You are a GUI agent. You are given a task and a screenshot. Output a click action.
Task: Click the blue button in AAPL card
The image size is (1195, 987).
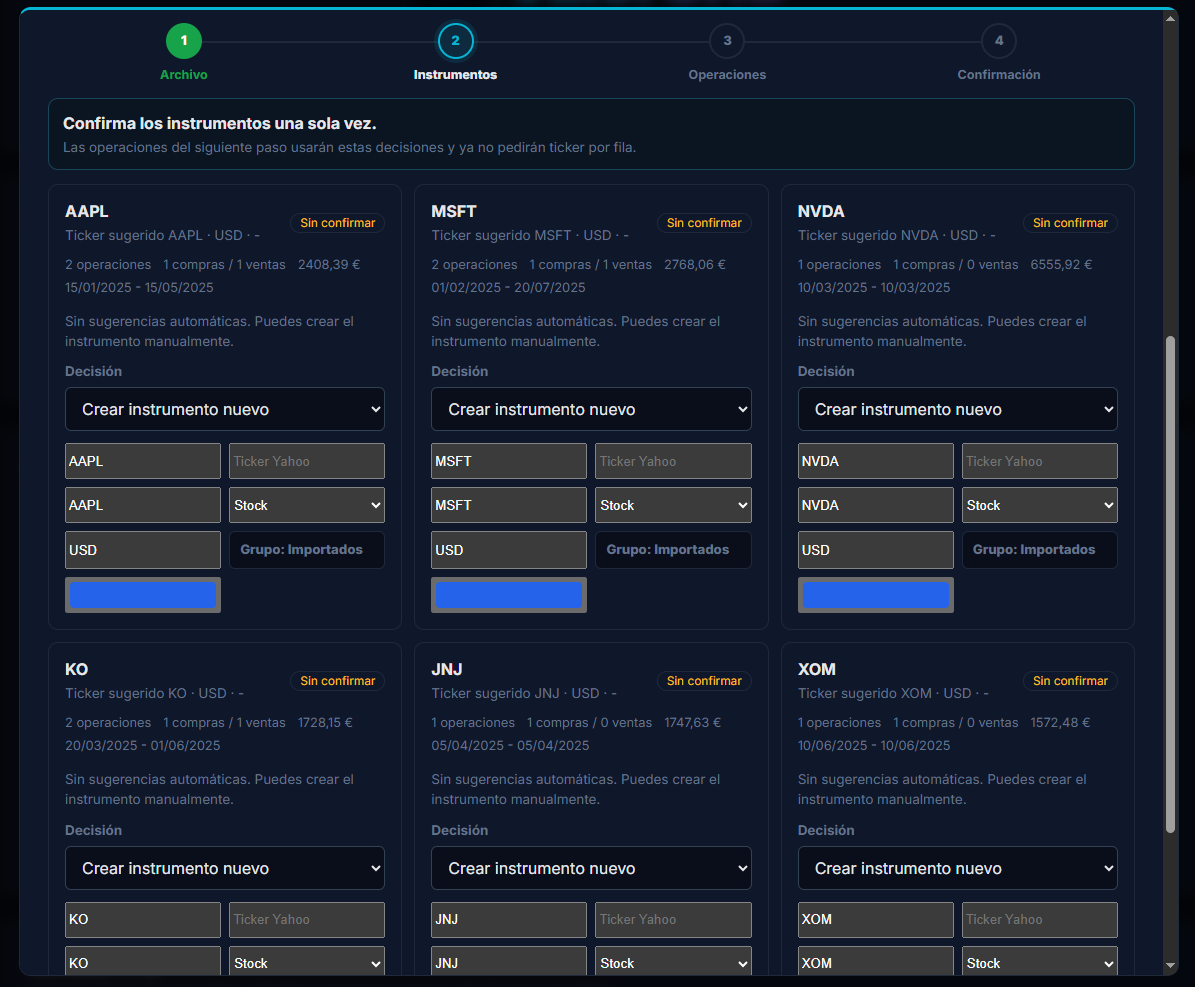143,595
